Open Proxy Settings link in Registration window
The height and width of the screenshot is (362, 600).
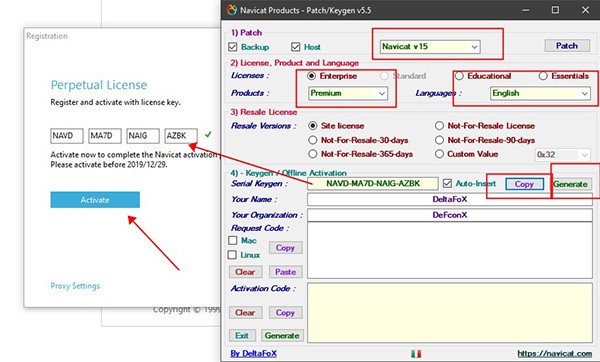click(75, 286)
